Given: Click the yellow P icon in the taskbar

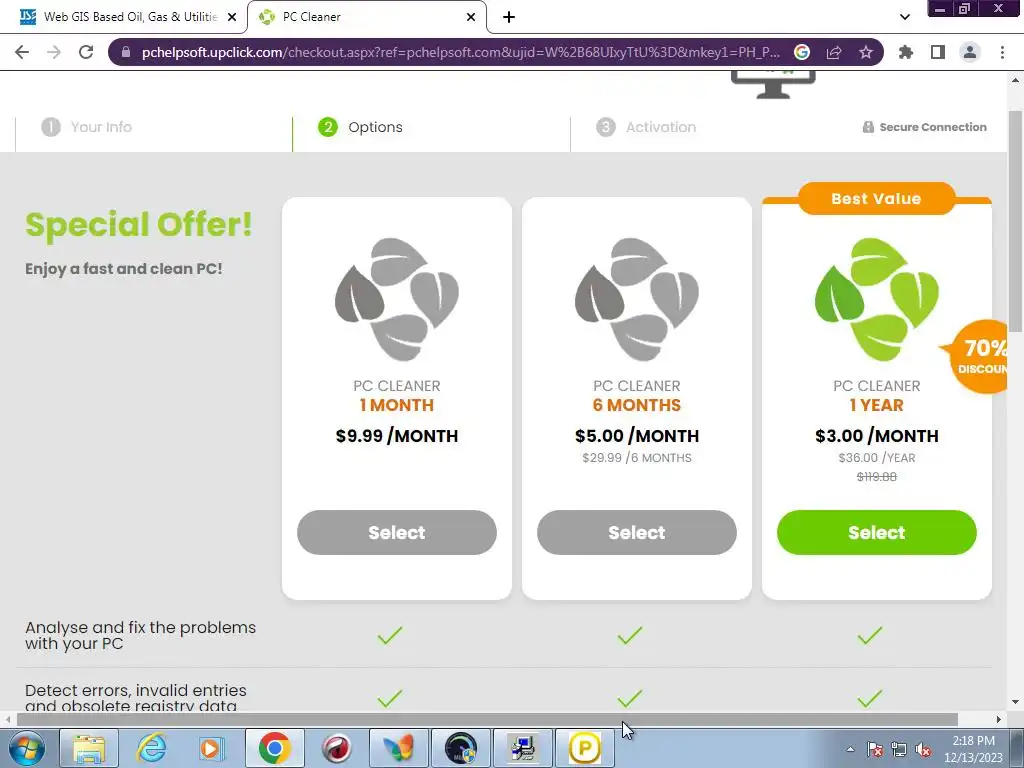Looking at the screenshot, I should (584, 748).
